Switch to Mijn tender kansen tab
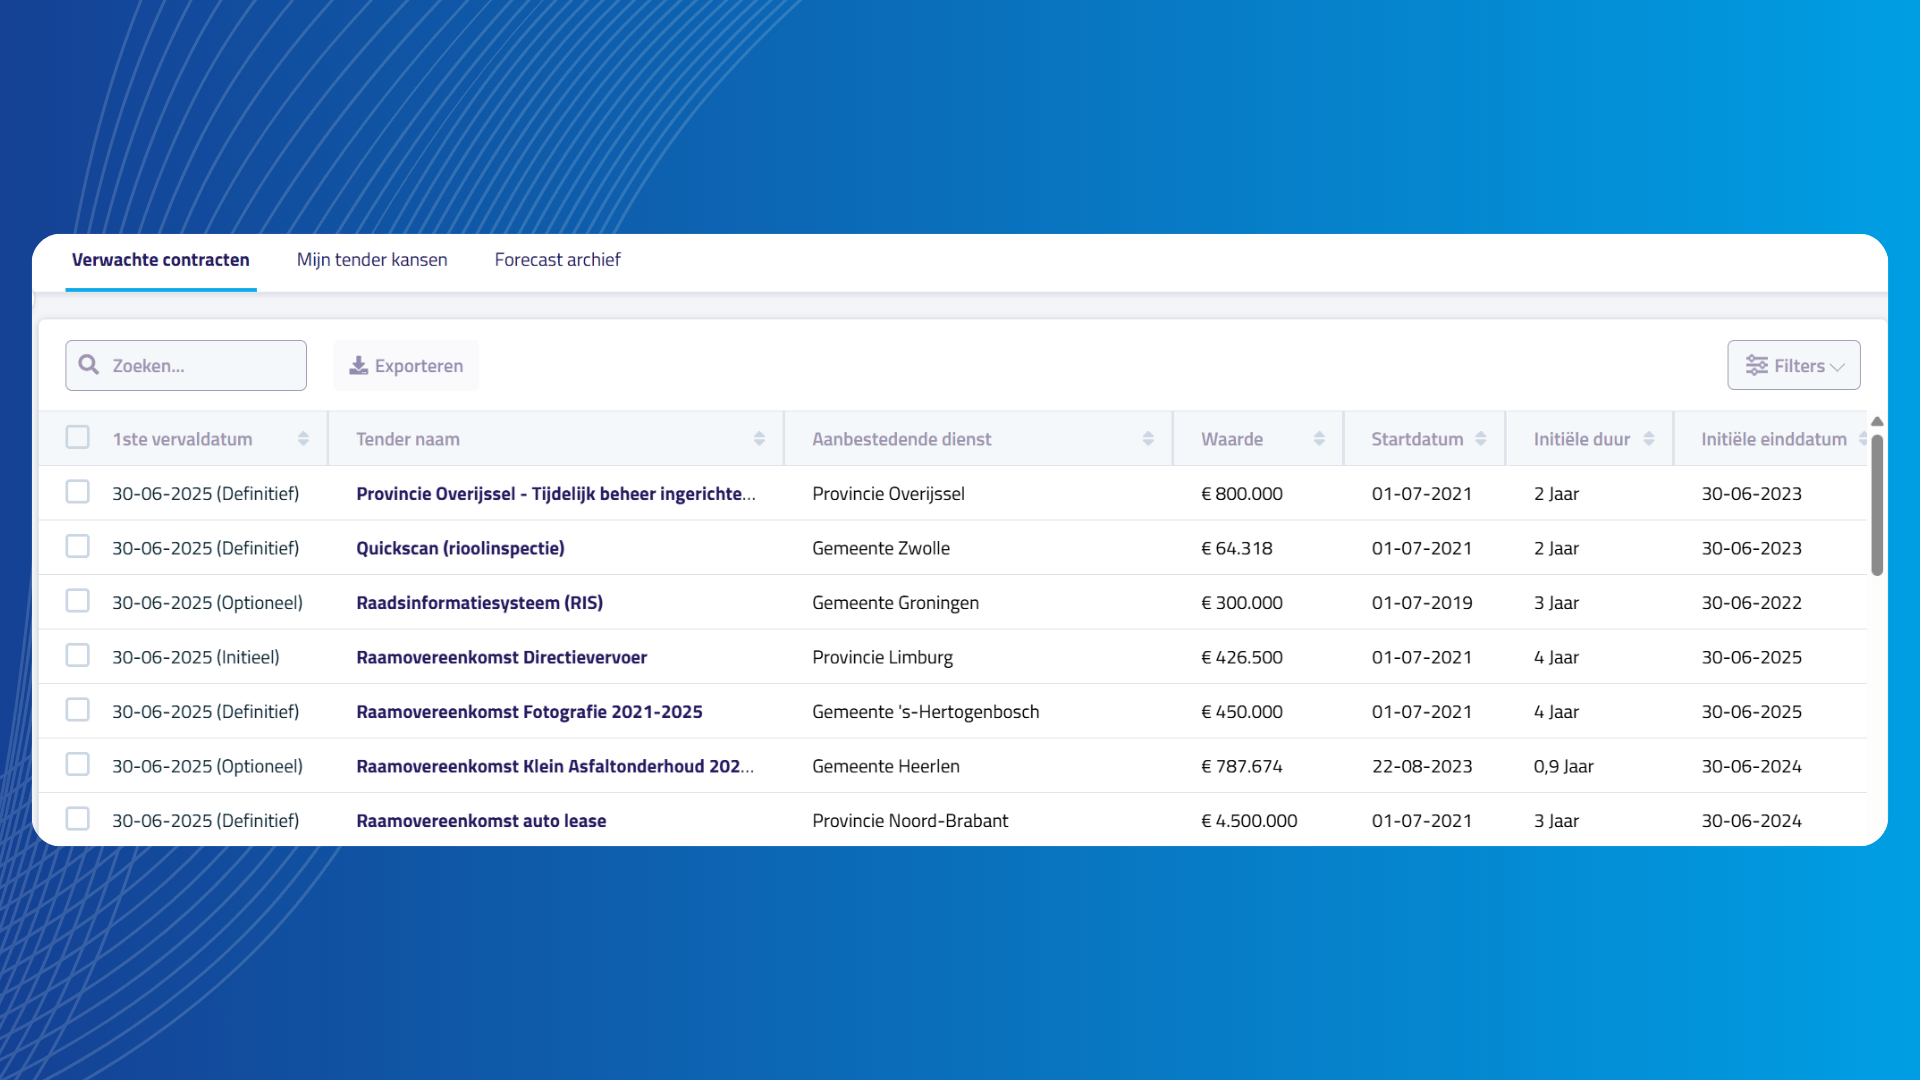 372,260
